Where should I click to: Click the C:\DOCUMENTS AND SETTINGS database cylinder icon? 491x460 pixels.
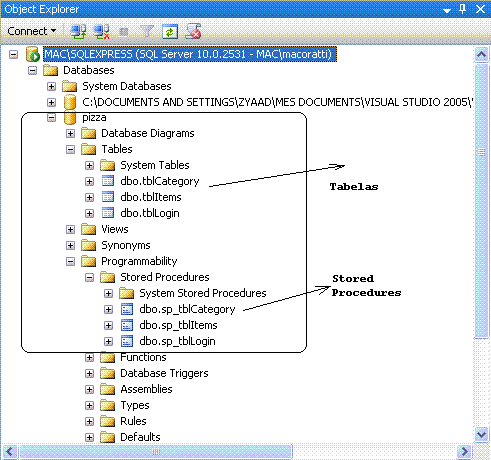[70, 102]
